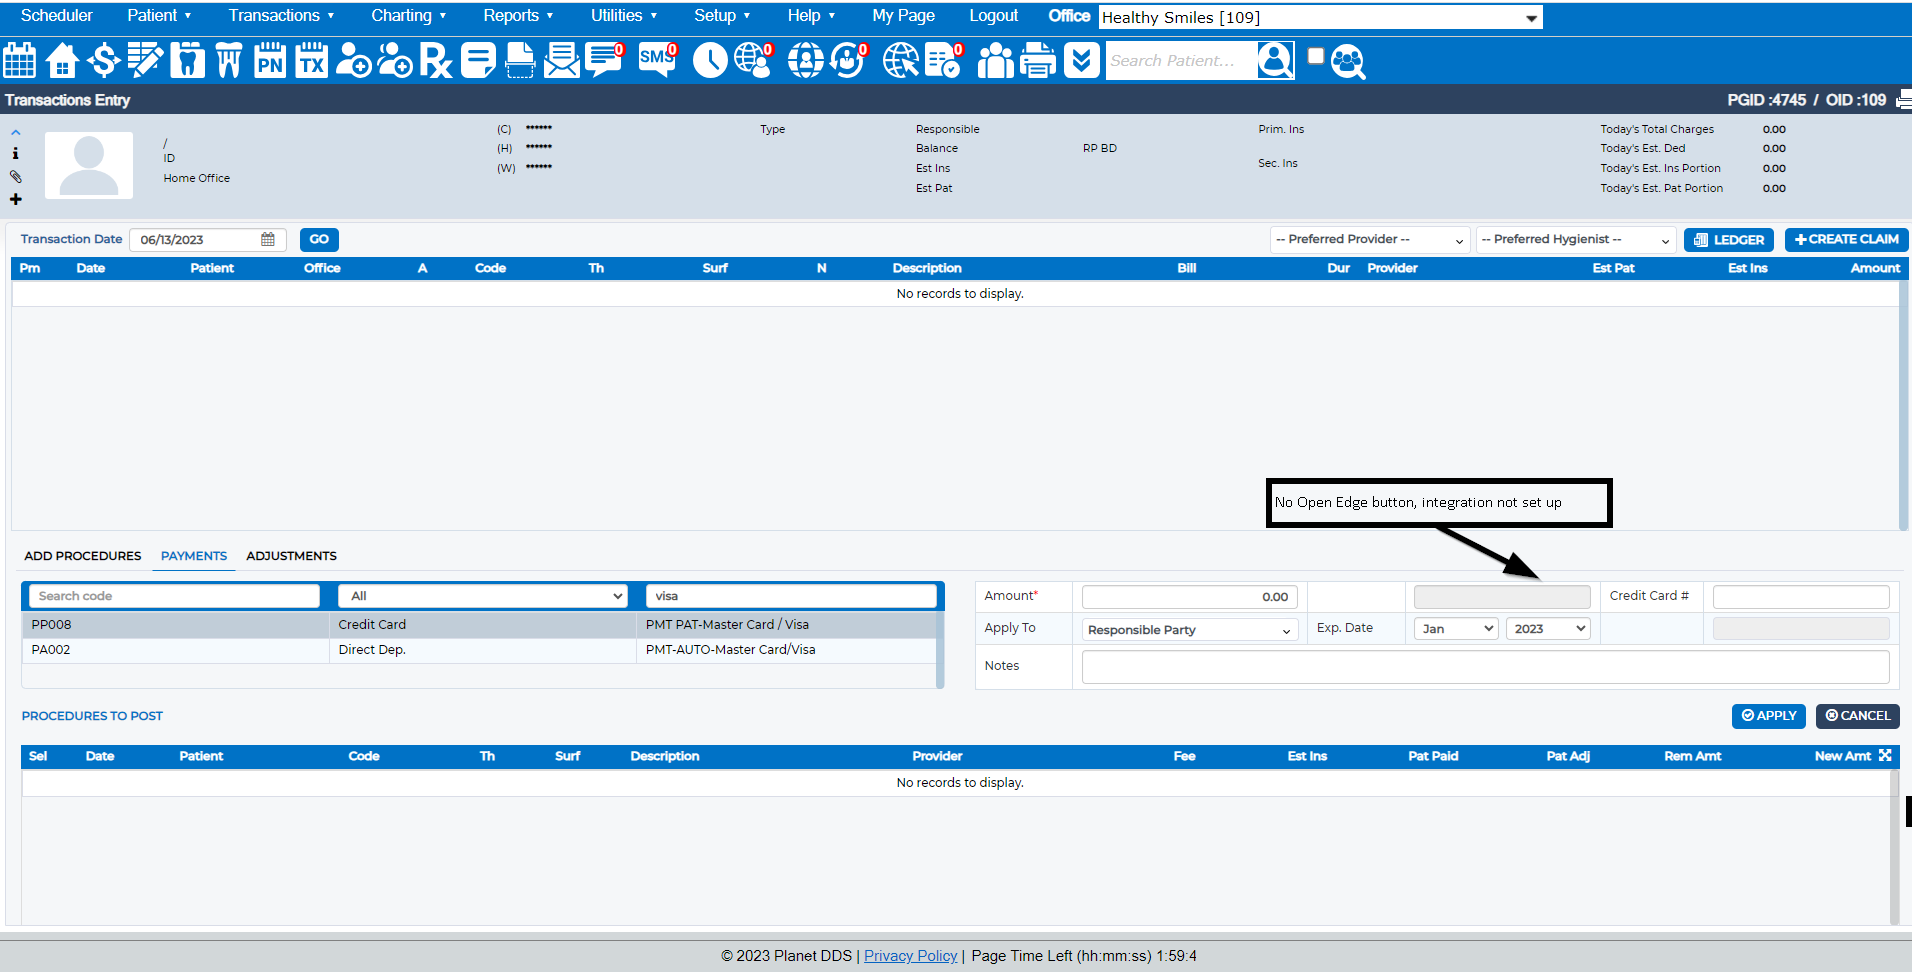
Task: Click the printer icon in toolbar
Action: tap(1038, 61)
